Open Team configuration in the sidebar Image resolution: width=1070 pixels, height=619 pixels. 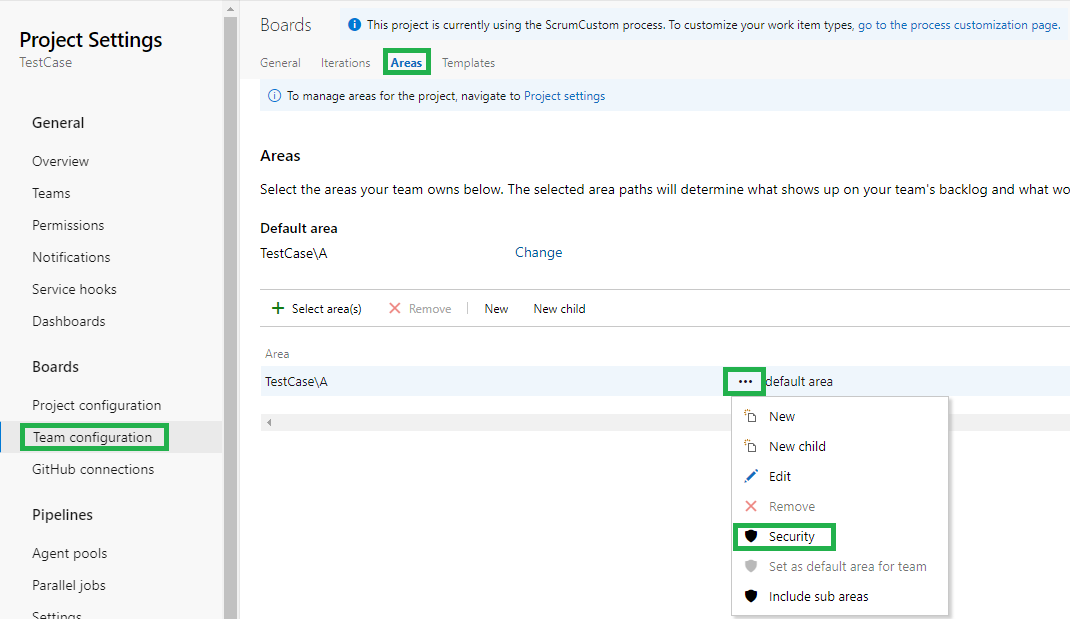[x=92, y=437]
